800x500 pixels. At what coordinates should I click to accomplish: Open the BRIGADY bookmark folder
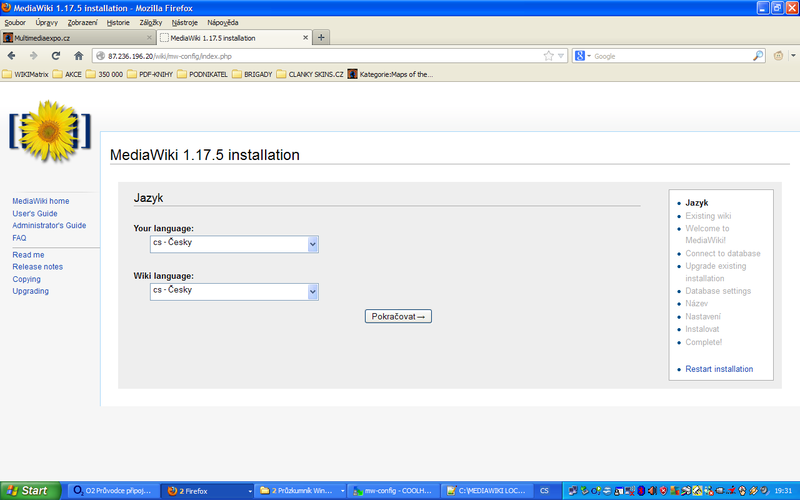coord(252,74)
